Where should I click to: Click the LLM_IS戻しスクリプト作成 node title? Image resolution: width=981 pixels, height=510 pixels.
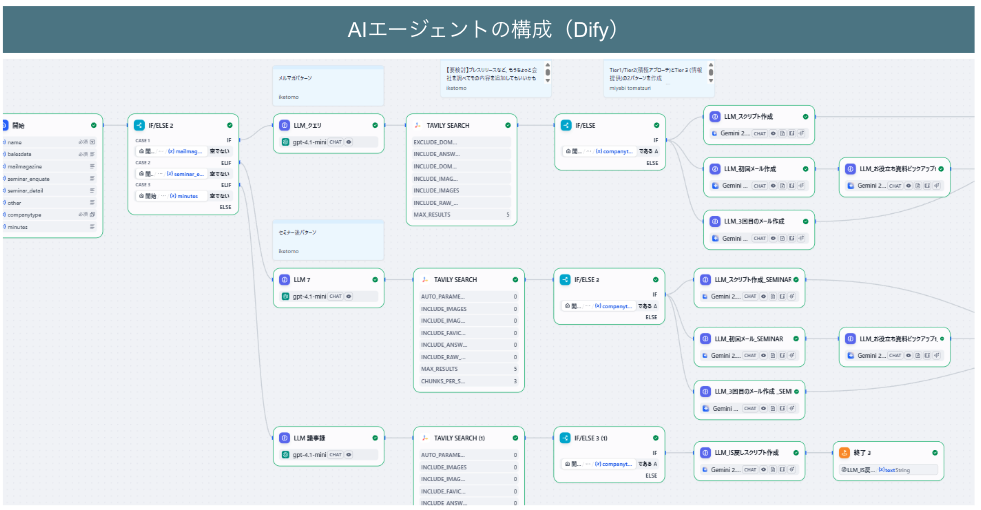pos(745,452)
